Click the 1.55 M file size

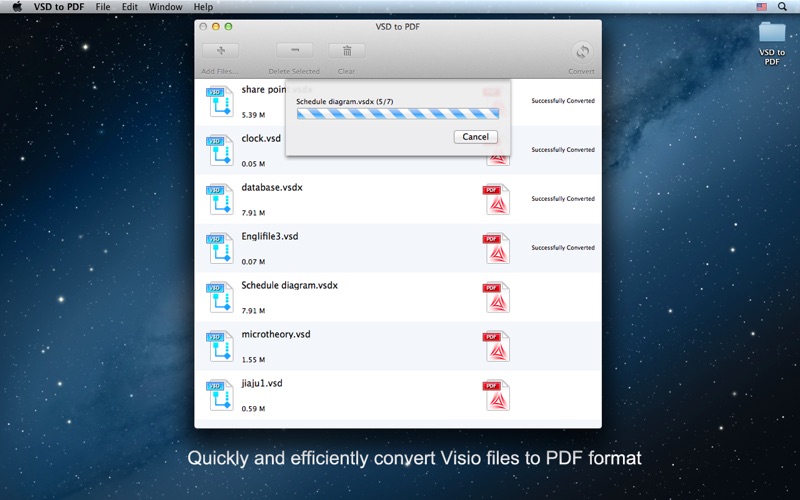coord(253,360)
